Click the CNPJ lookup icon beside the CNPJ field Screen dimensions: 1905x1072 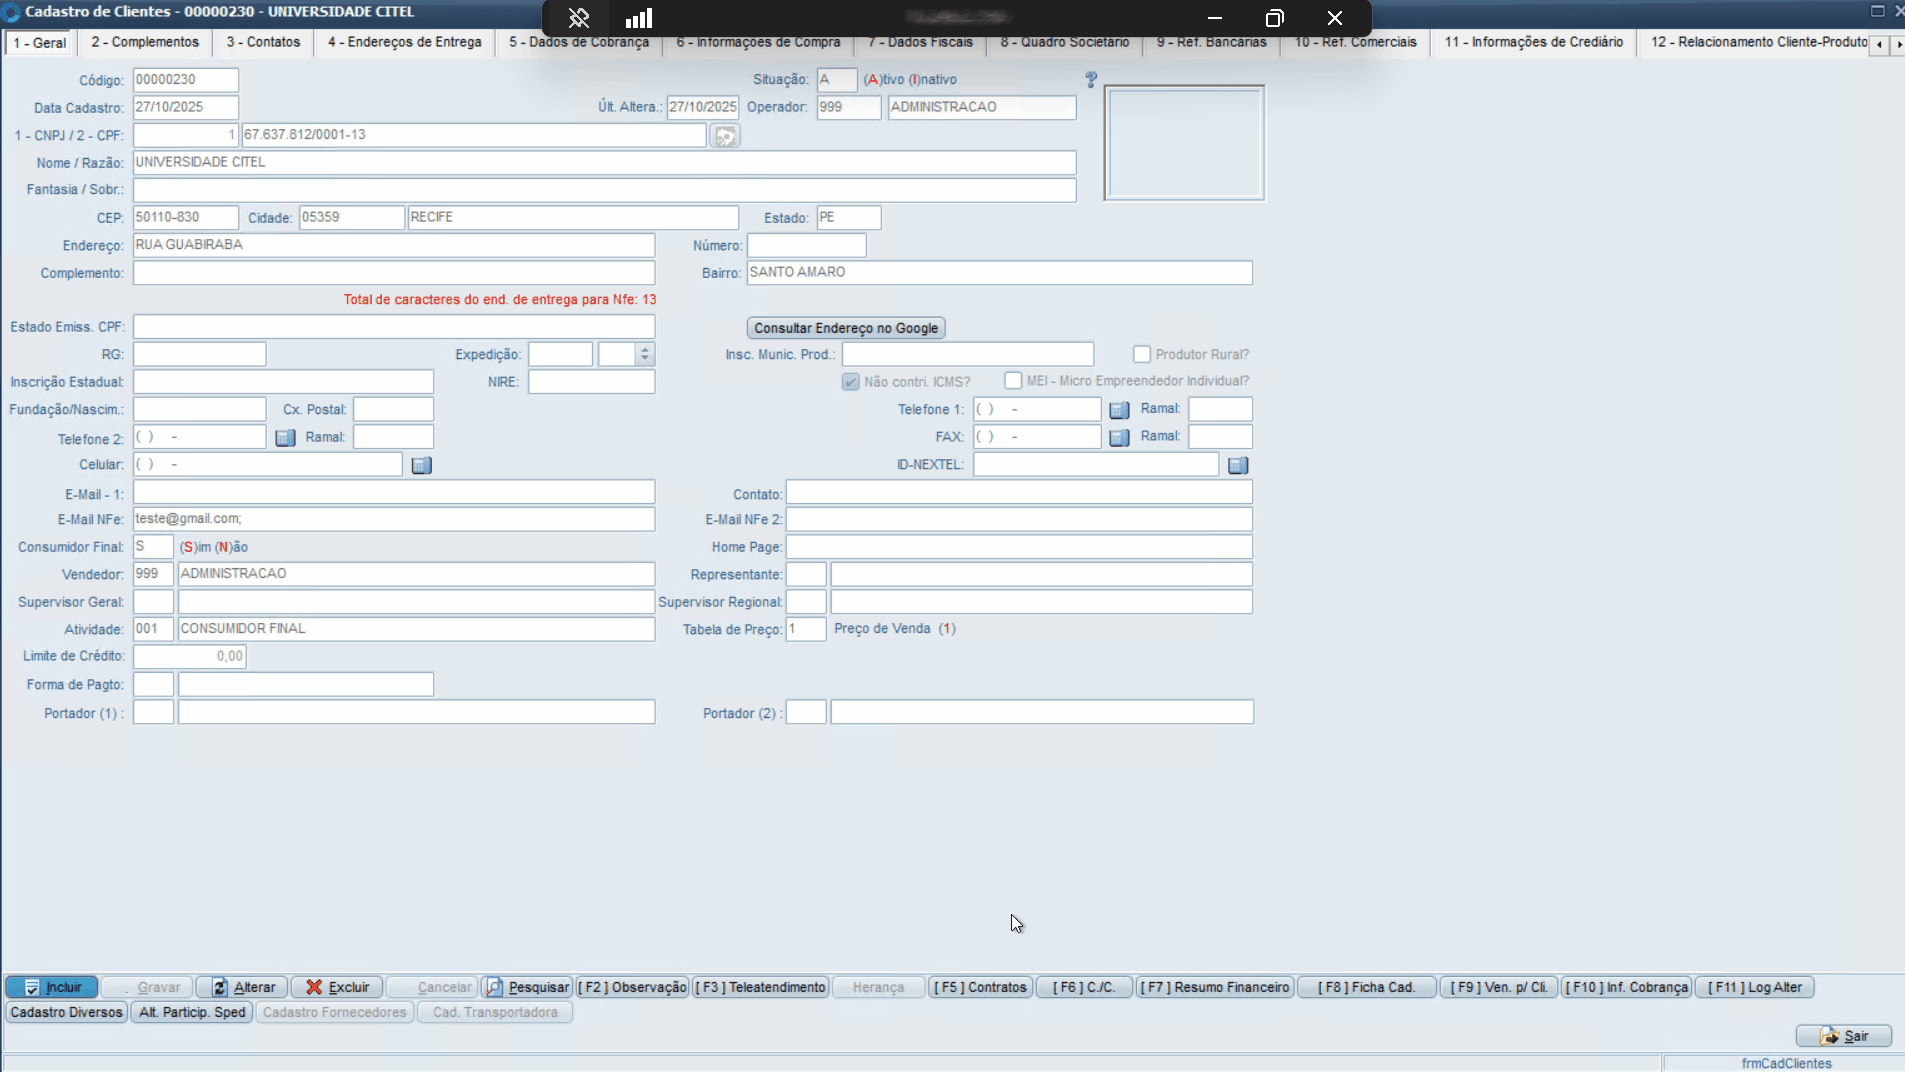tap(725, 136)
